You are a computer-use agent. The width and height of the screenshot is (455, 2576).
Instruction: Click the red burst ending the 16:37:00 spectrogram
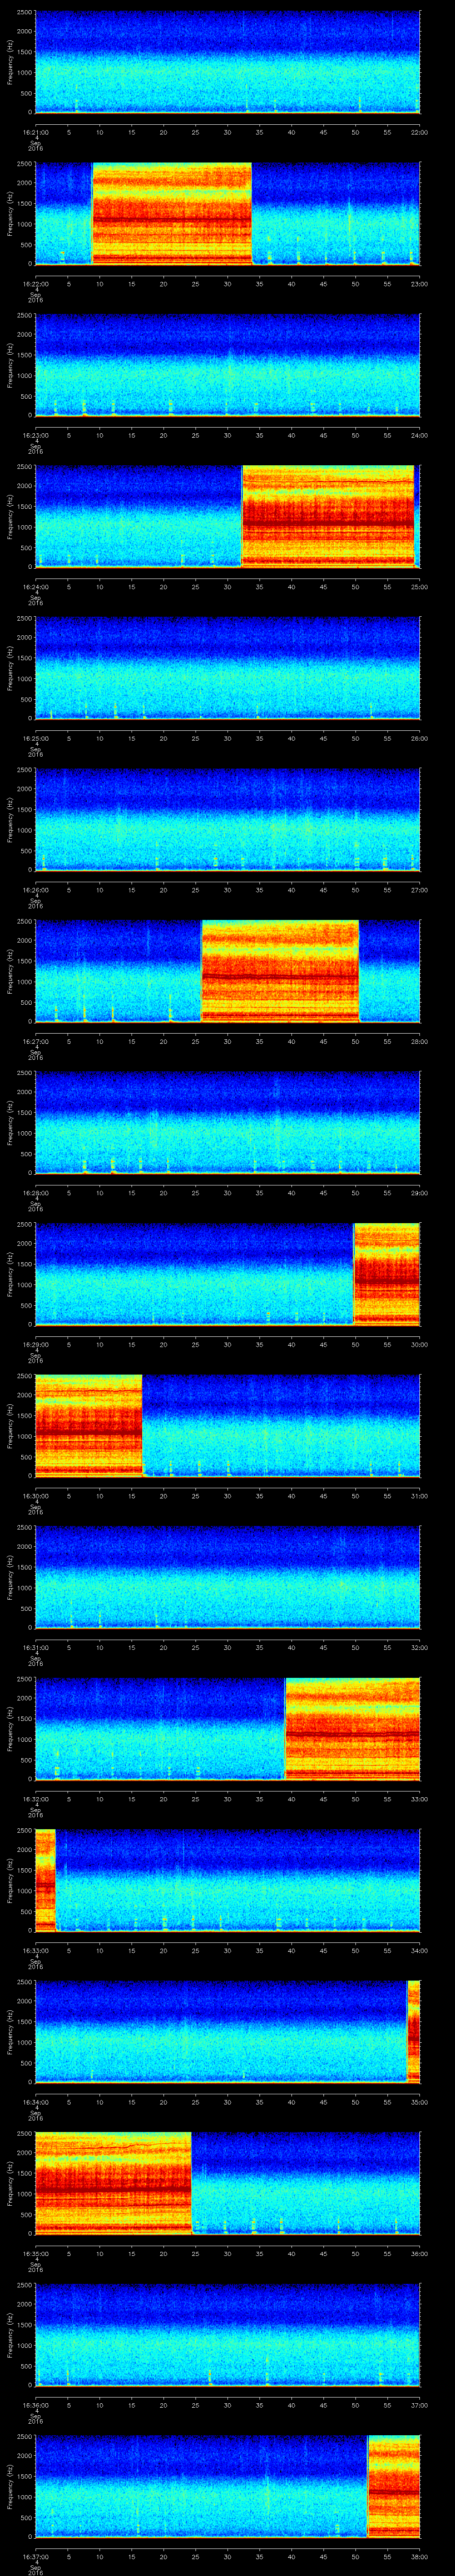(393, 2486)
